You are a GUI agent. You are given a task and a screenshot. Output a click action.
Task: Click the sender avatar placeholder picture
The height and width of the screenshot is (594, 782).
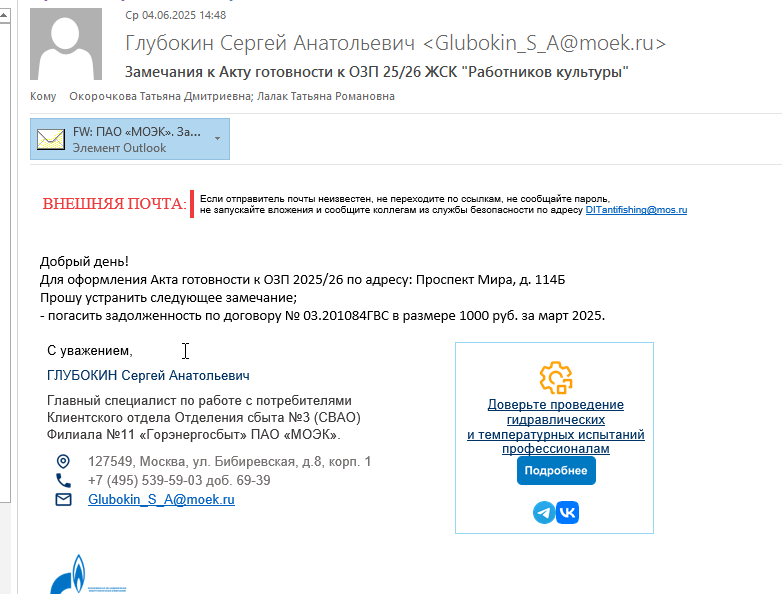[66, 44]
